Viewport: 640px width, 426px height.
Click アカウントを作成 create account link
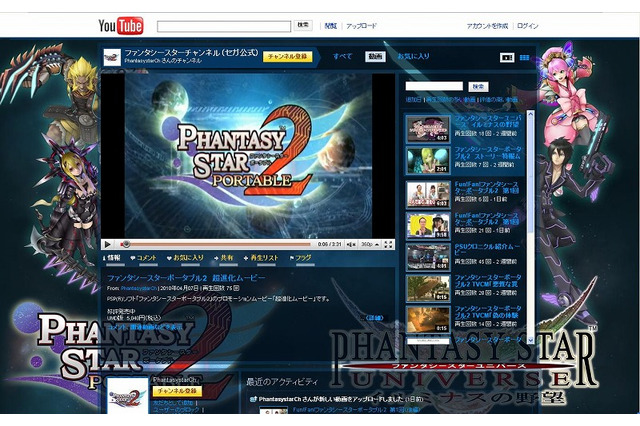(x=487, y=26)
